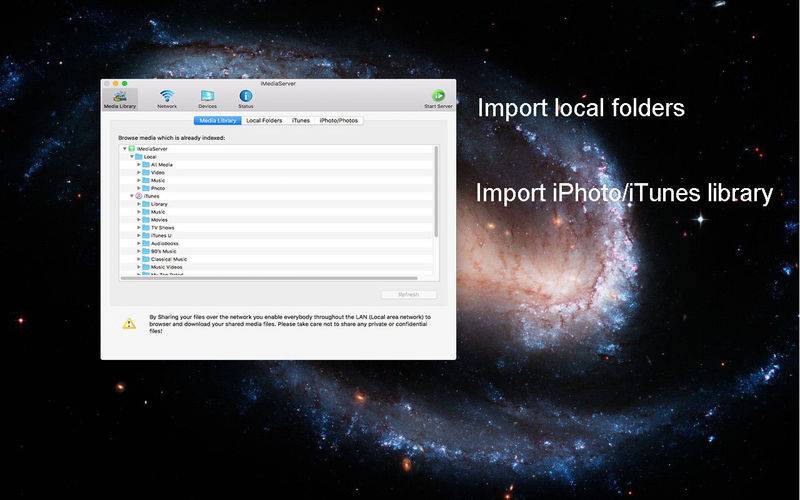Click the folder icon beside Movies
Image resolution: width=800 pixels, height=500 pixels.
coord(146,220)
